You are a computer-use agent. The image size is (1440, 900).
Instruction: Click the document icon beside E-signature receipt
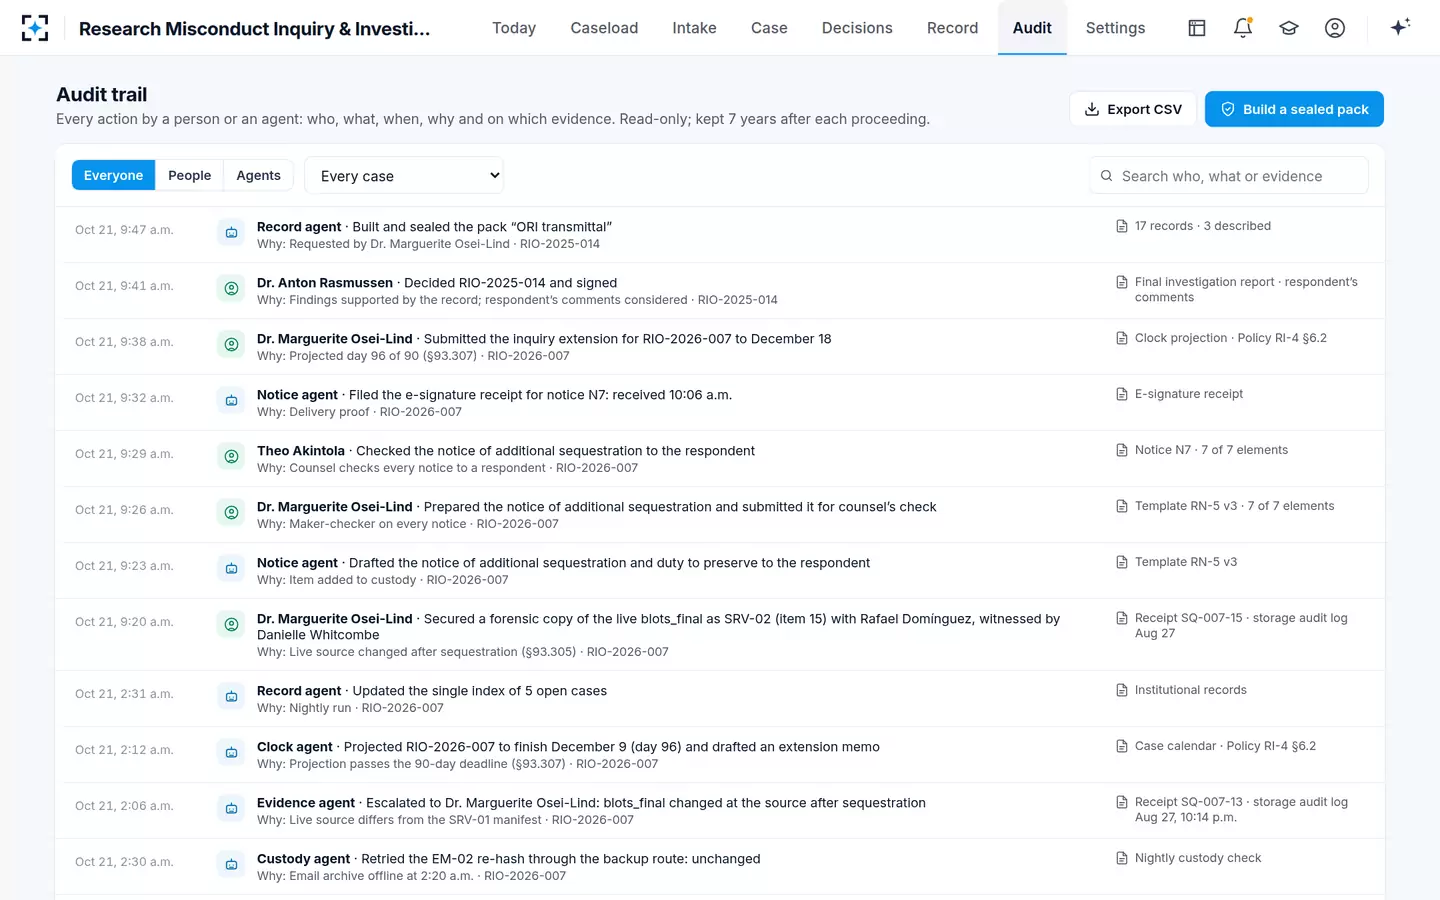click(1122, 394)
